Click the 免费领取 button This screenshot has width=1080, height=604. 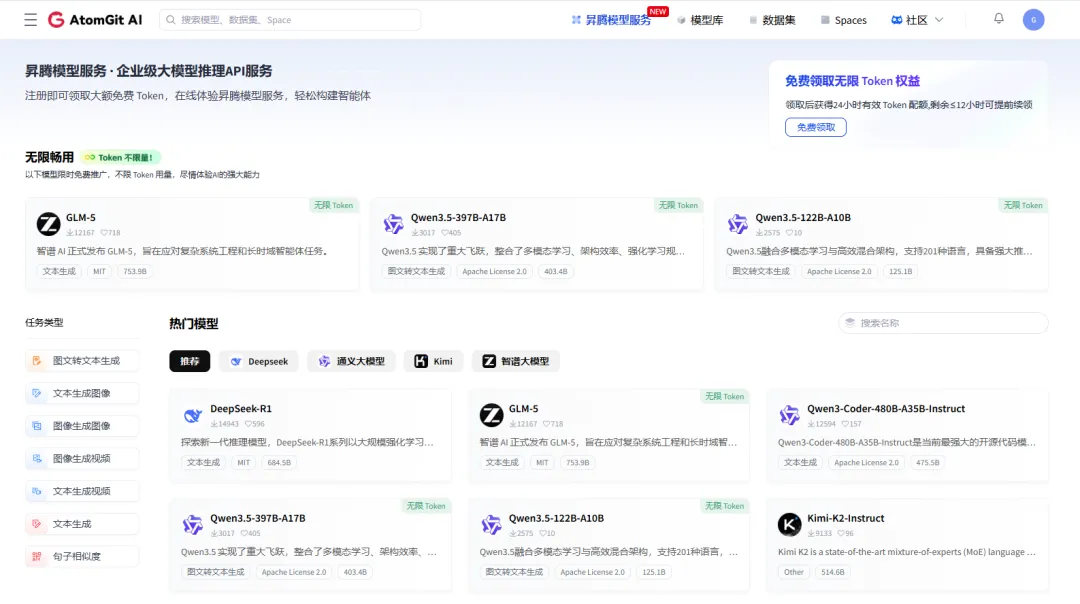click(x=816, y=127)
